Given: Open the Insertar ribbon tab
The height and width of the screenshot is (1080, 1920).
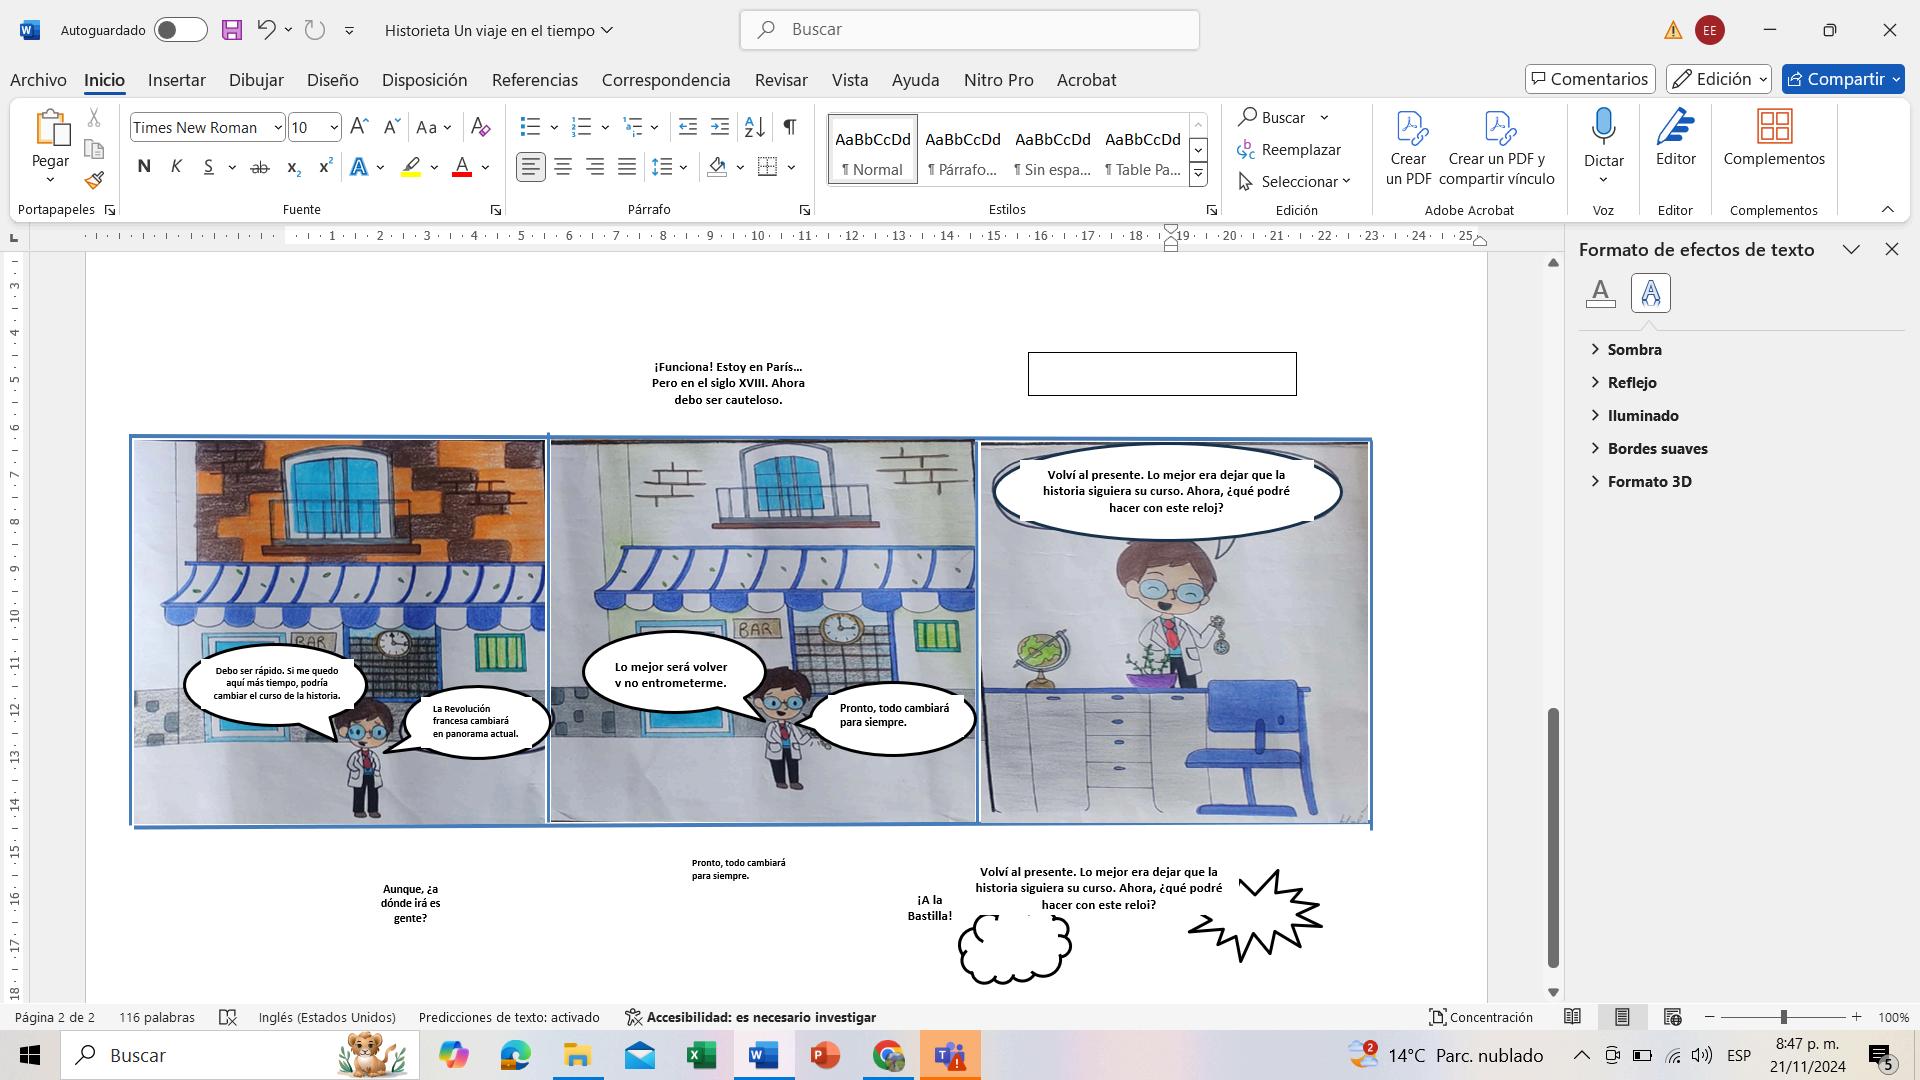Looking at the screenshot, I should pos(176,80).
